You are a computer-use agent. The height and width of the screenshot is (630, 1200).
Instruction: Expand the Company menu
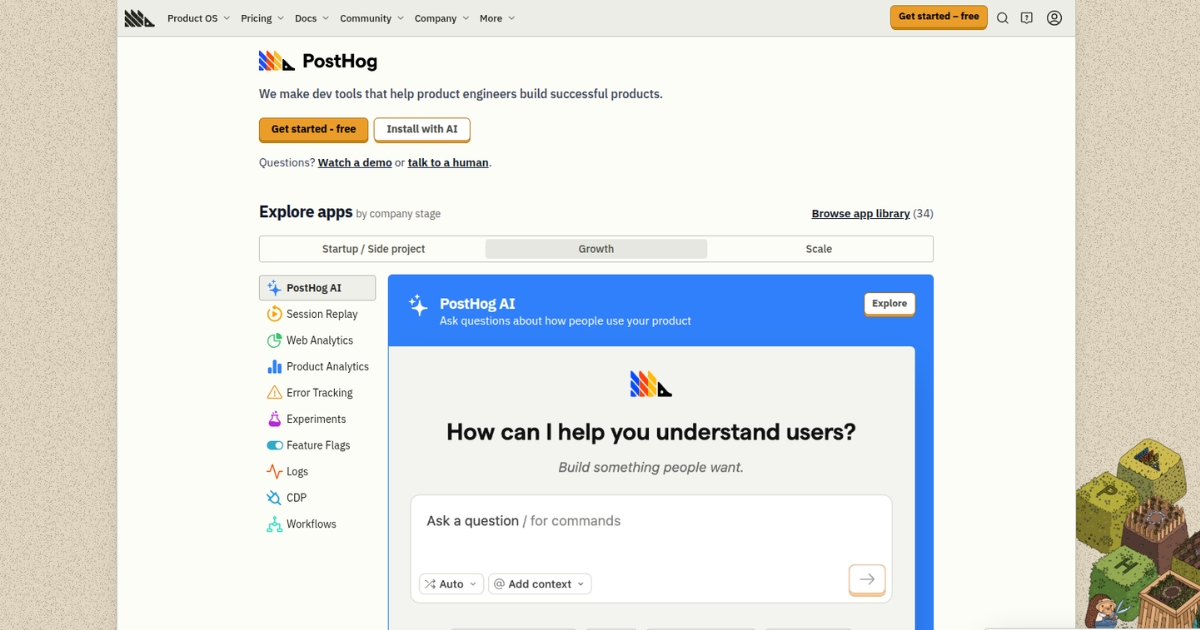pos(442,18)
